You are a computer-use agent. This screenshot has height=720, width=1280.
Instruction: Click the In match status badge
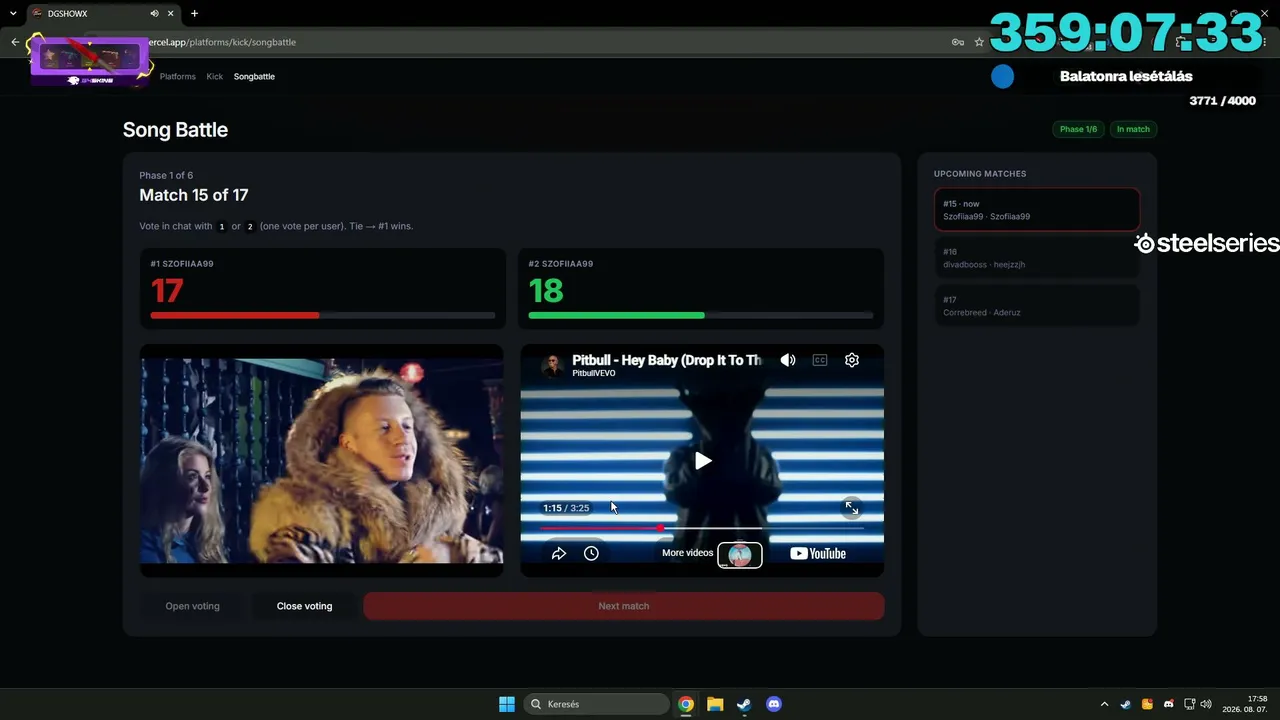pyautogui.click(x=1133, y=129)
